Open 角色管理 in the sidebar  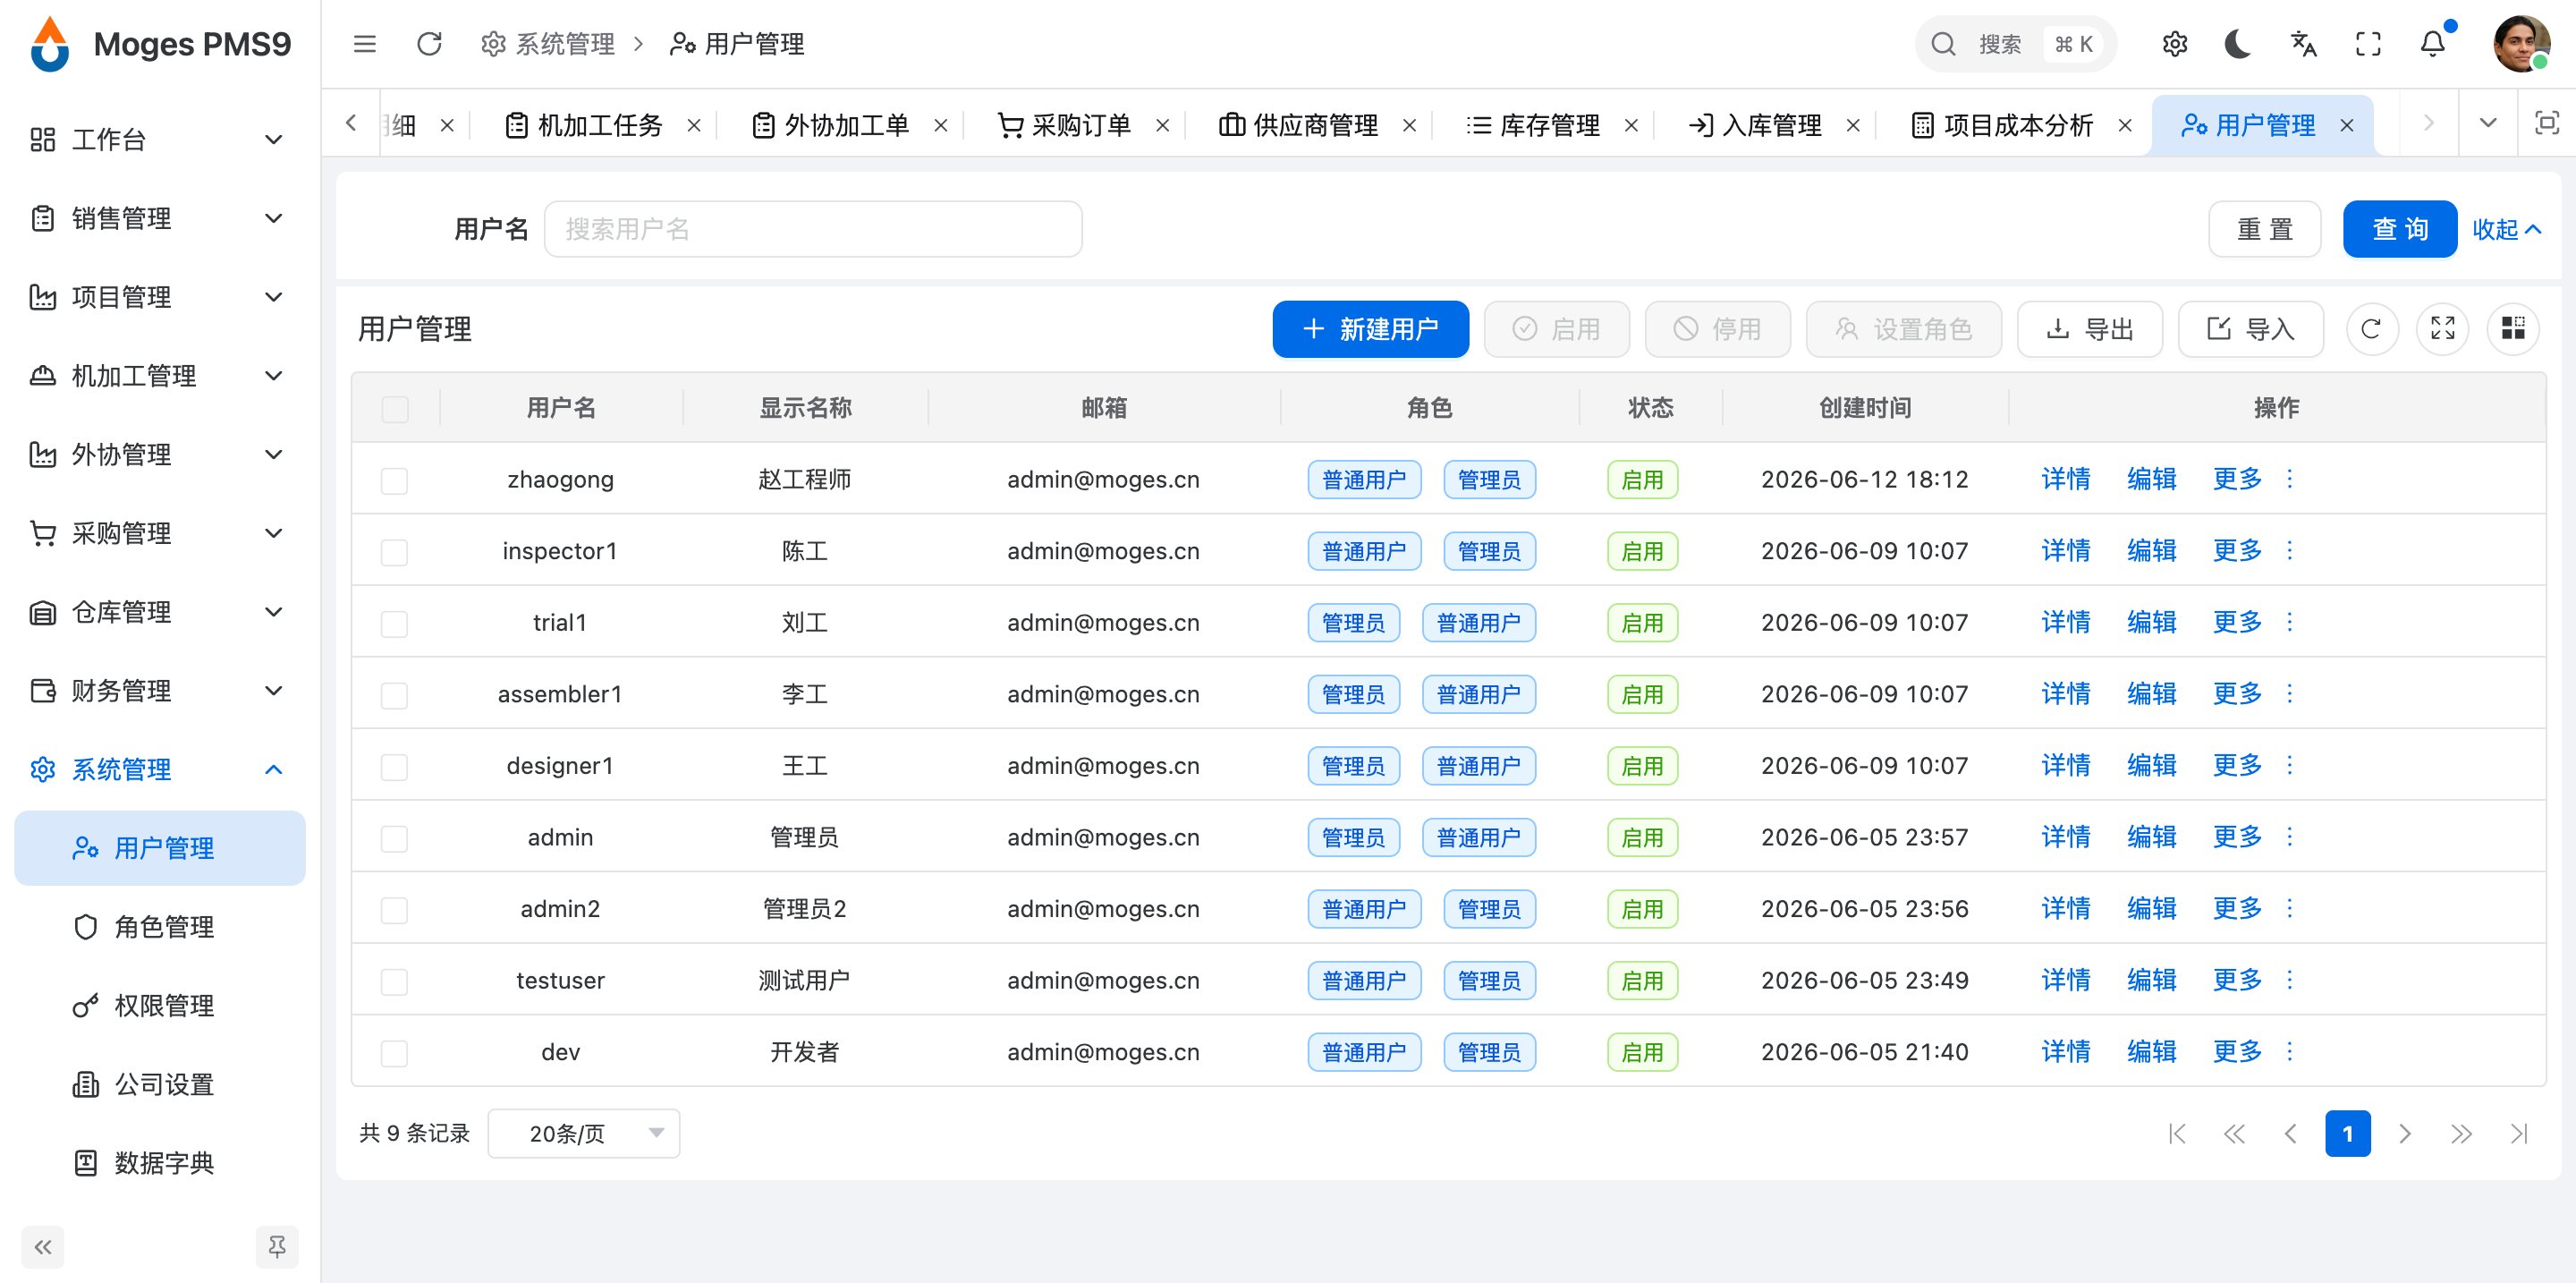point(159,927)
